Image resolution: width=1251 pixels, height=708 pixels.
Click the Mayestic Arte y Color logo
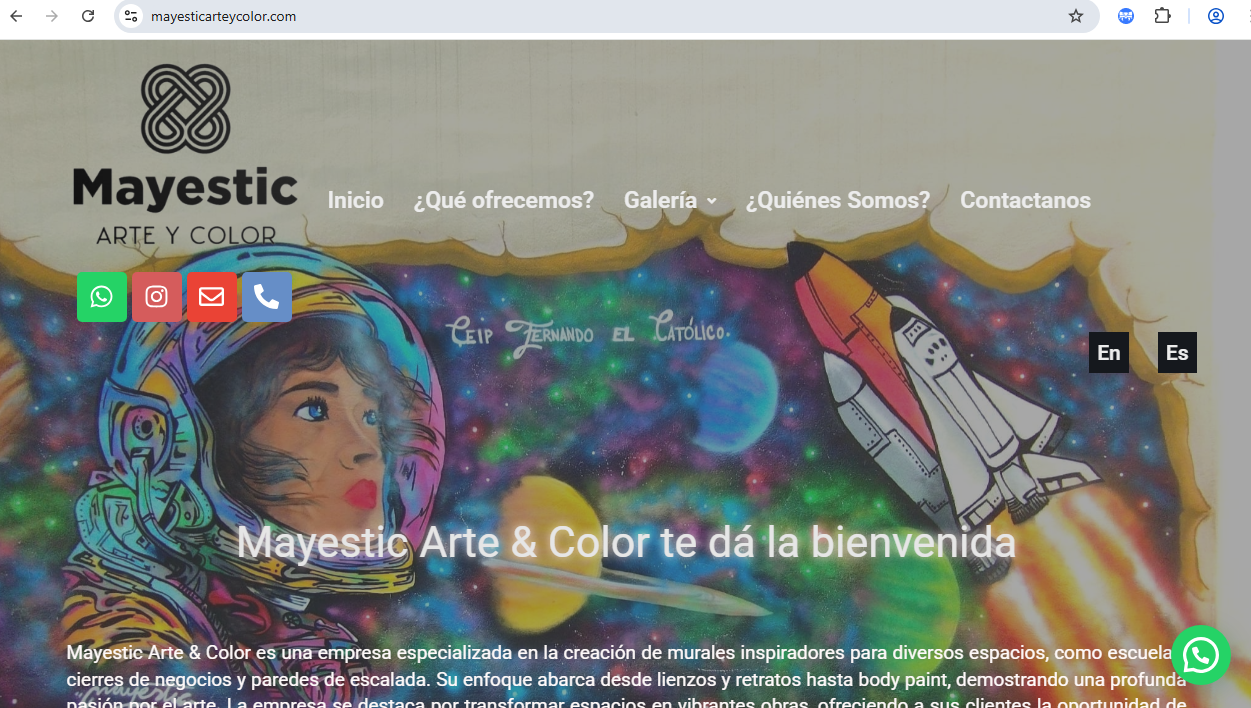186,155
